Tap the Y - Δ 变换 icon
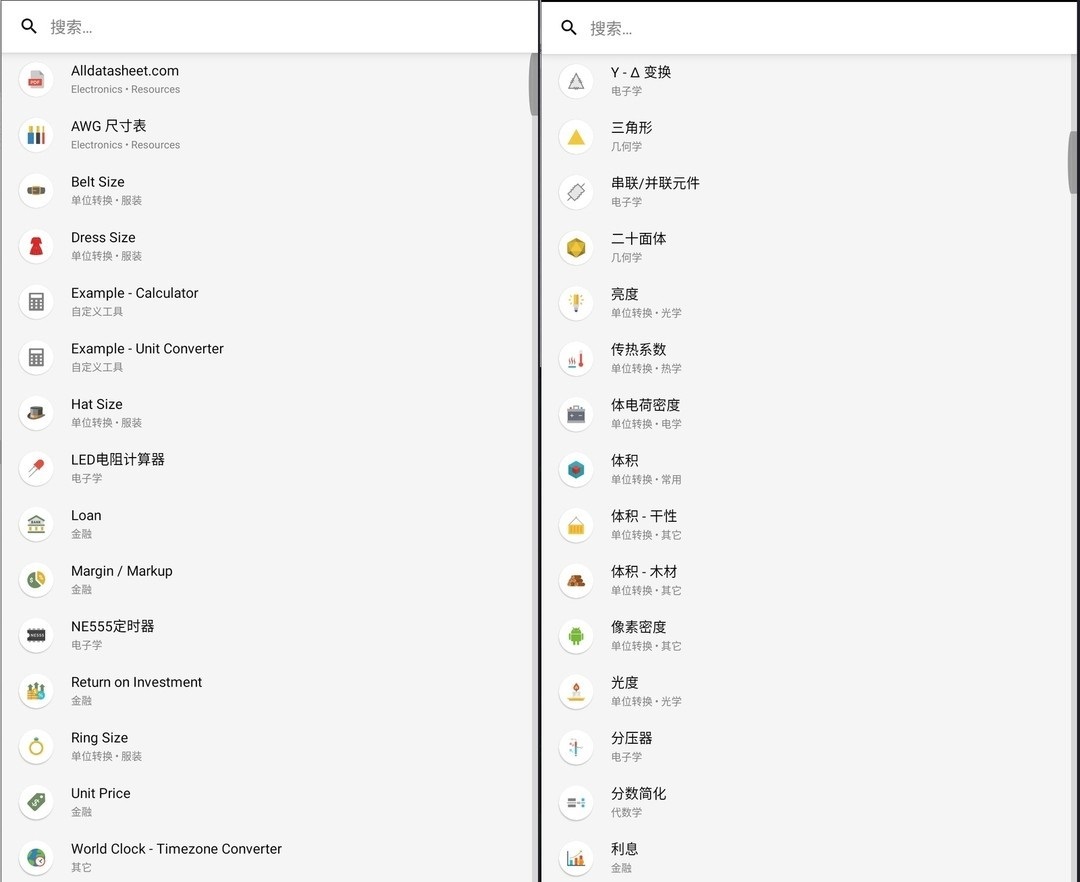Viewport: 1080px width, 882px height. point(576,81)
